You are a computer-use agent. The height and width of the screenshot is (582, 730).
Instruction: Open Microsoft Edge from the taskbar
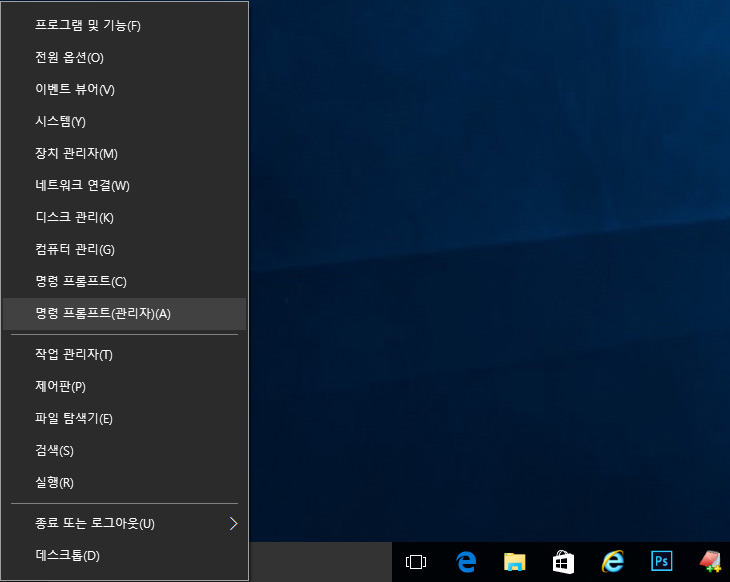[466, 562]
